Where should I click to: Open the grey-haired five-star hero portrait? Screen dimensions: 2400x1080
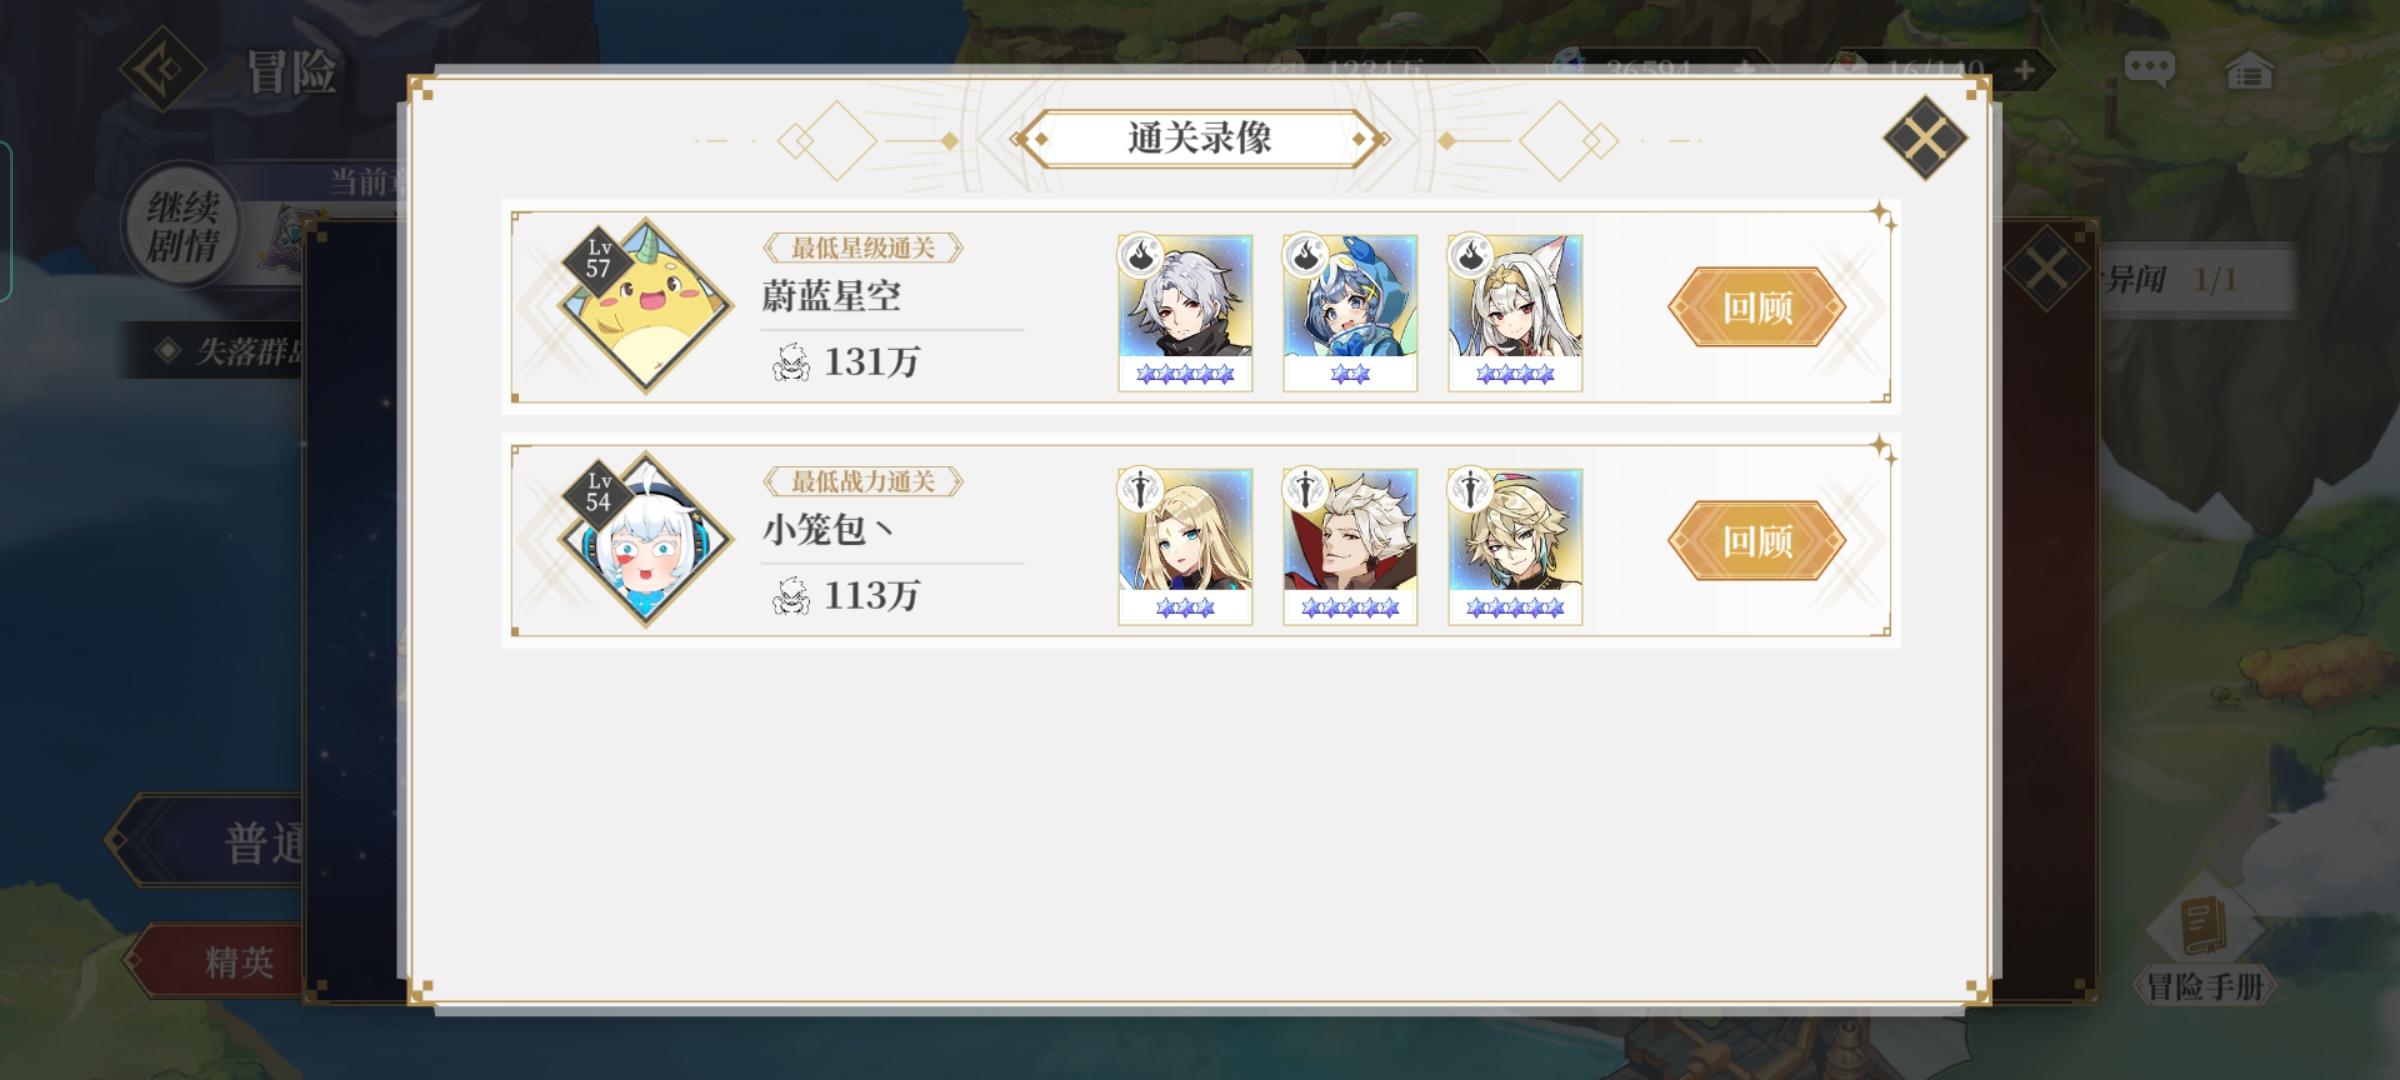(1185, 313)
